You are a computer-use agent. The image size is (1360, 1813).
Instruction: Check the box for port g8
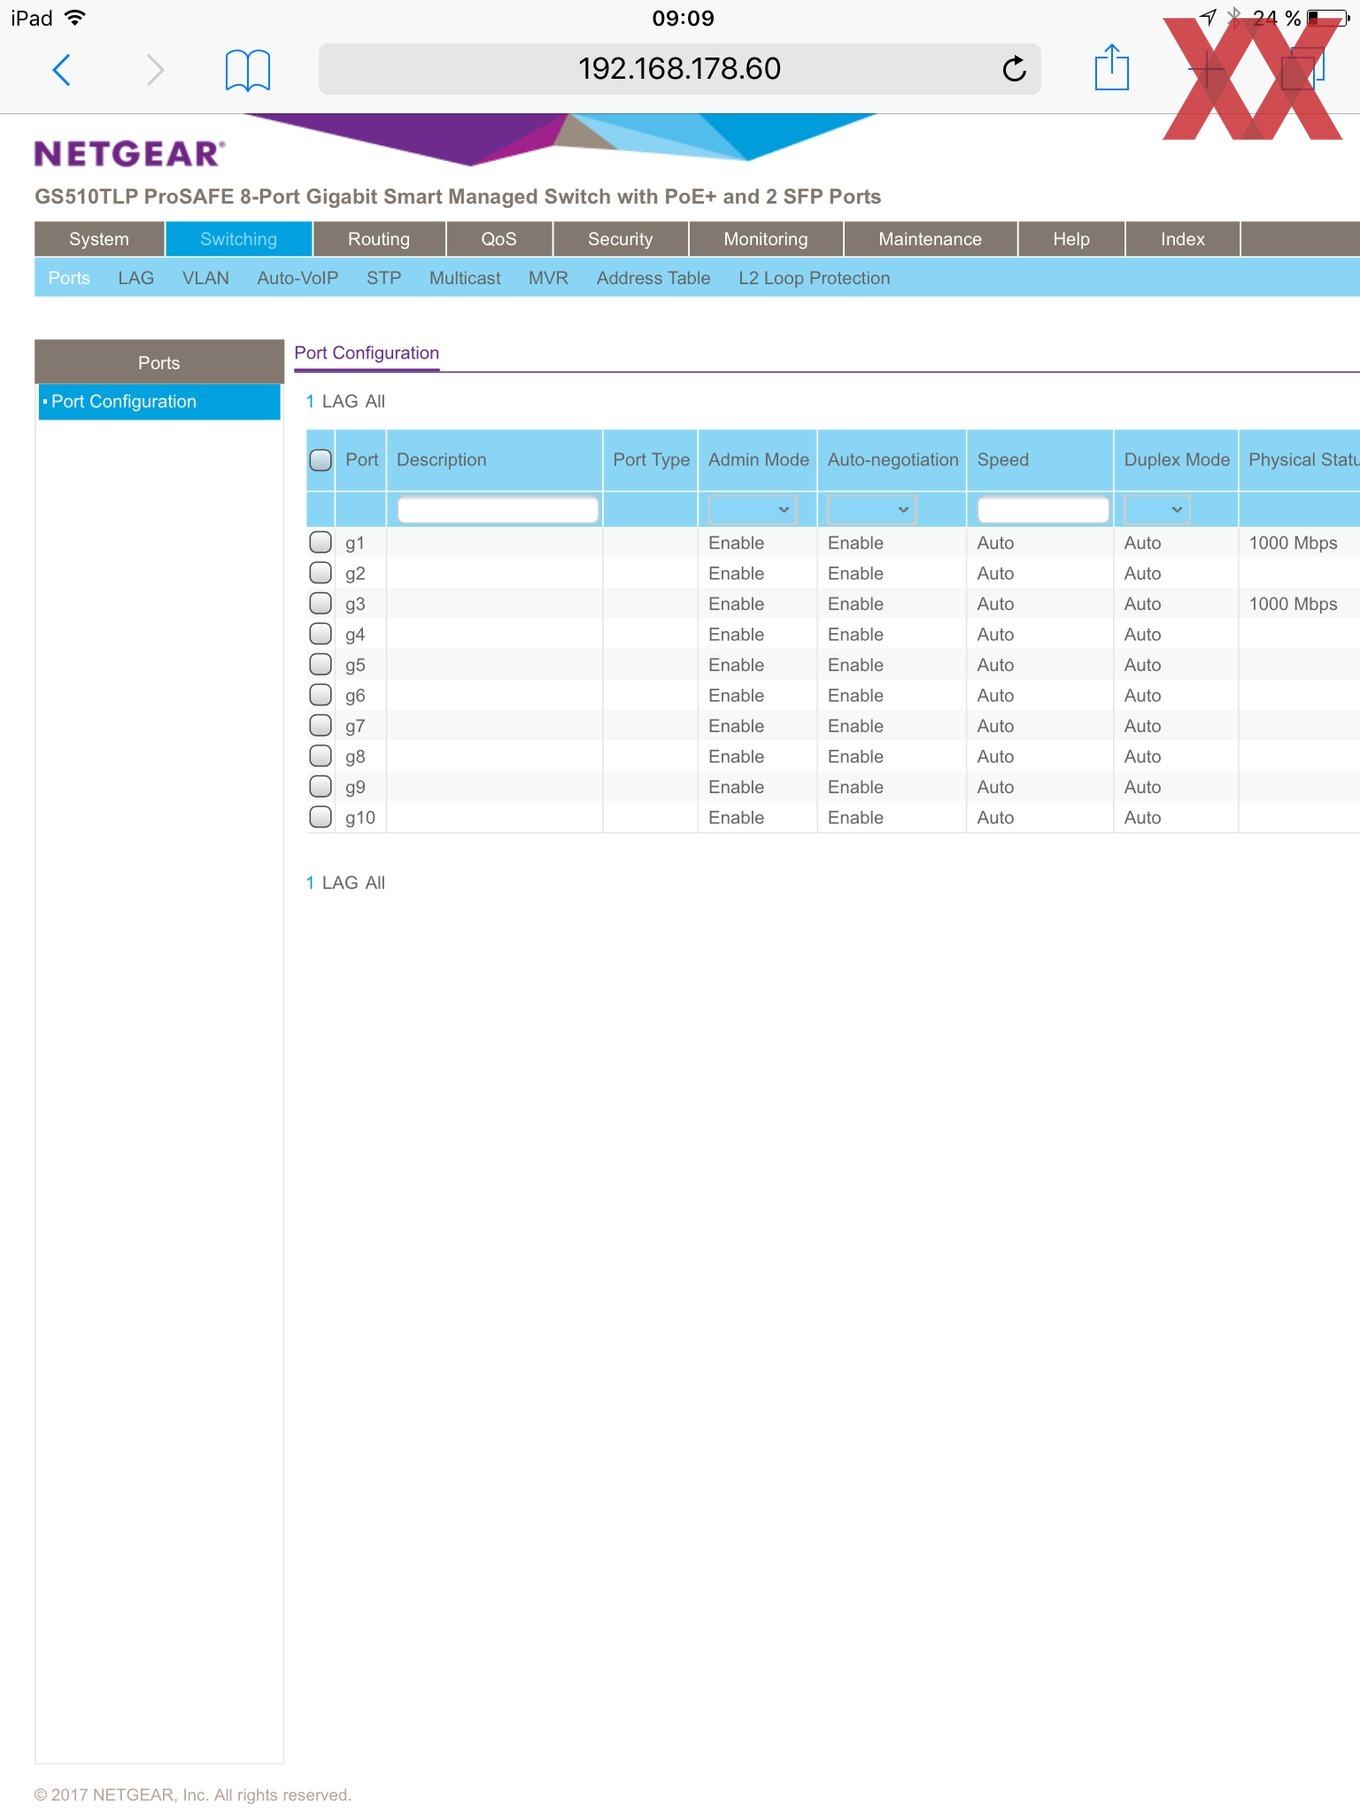[x=320, y=756]
